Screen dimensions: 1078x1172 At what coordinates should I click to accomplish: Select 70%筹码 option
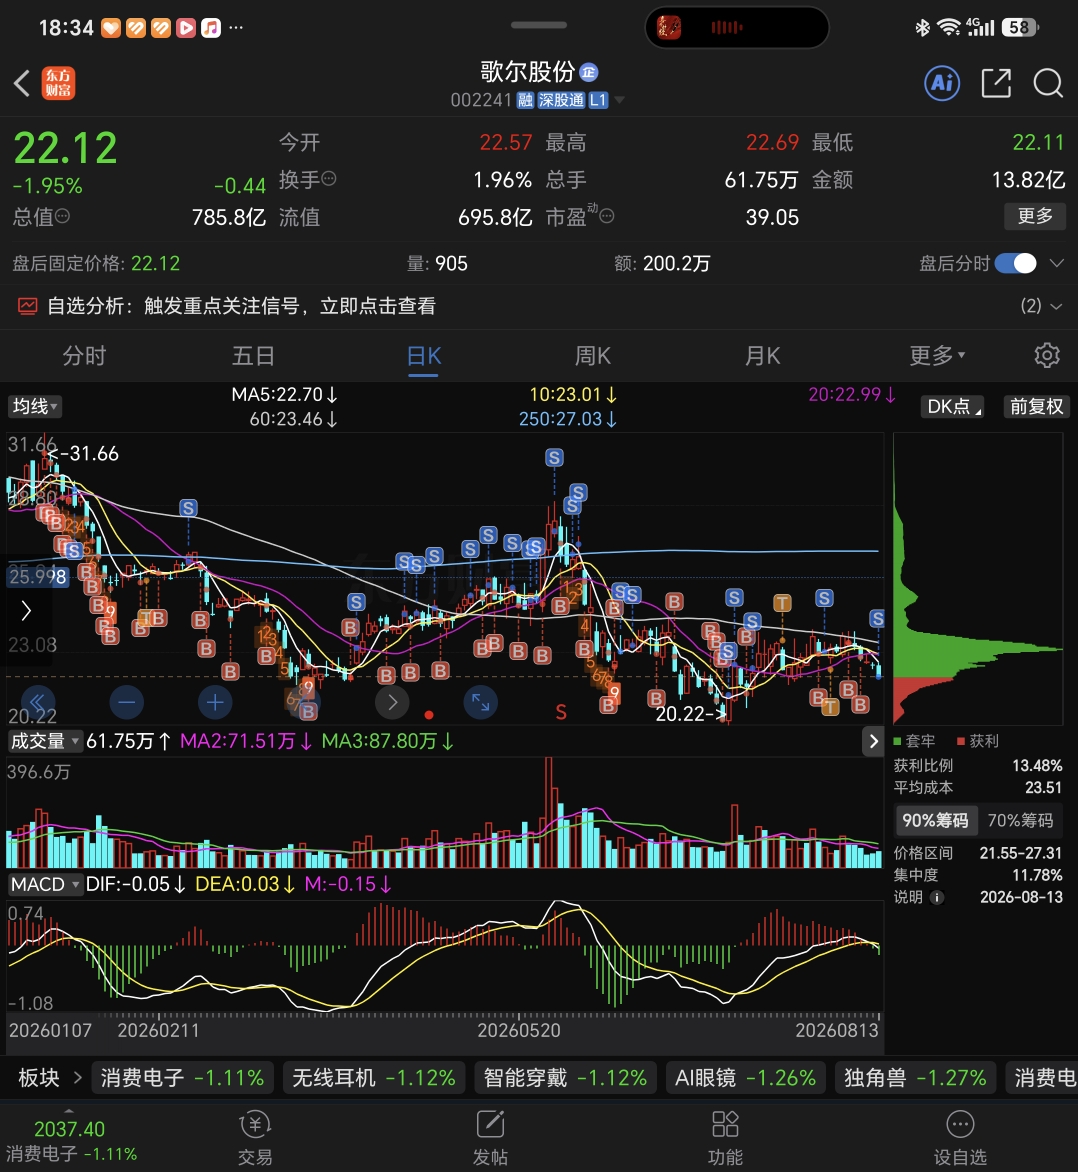click(x=1020, y=821)
